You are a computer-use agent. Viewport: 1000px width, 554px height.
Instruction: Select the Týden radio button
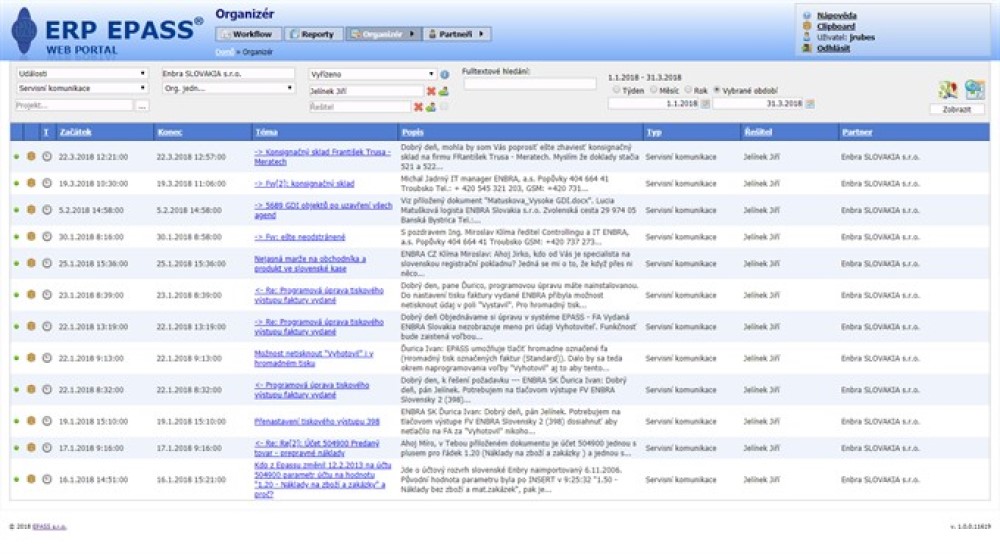(616, 91)
